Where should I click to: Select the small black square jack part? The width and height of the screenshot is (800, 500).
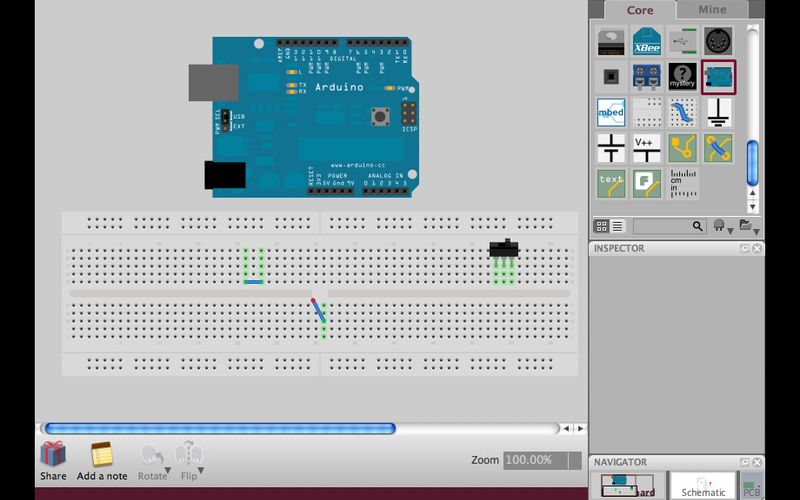click(611, 77)
